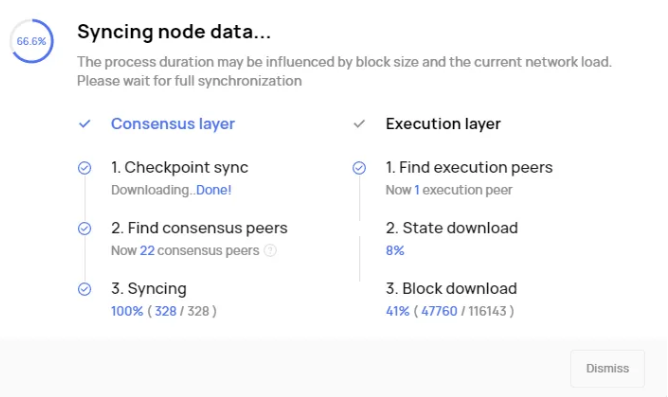Click the 100% syncing percentage
Screen dimensions: 668x397
click(x=127, y=311)
